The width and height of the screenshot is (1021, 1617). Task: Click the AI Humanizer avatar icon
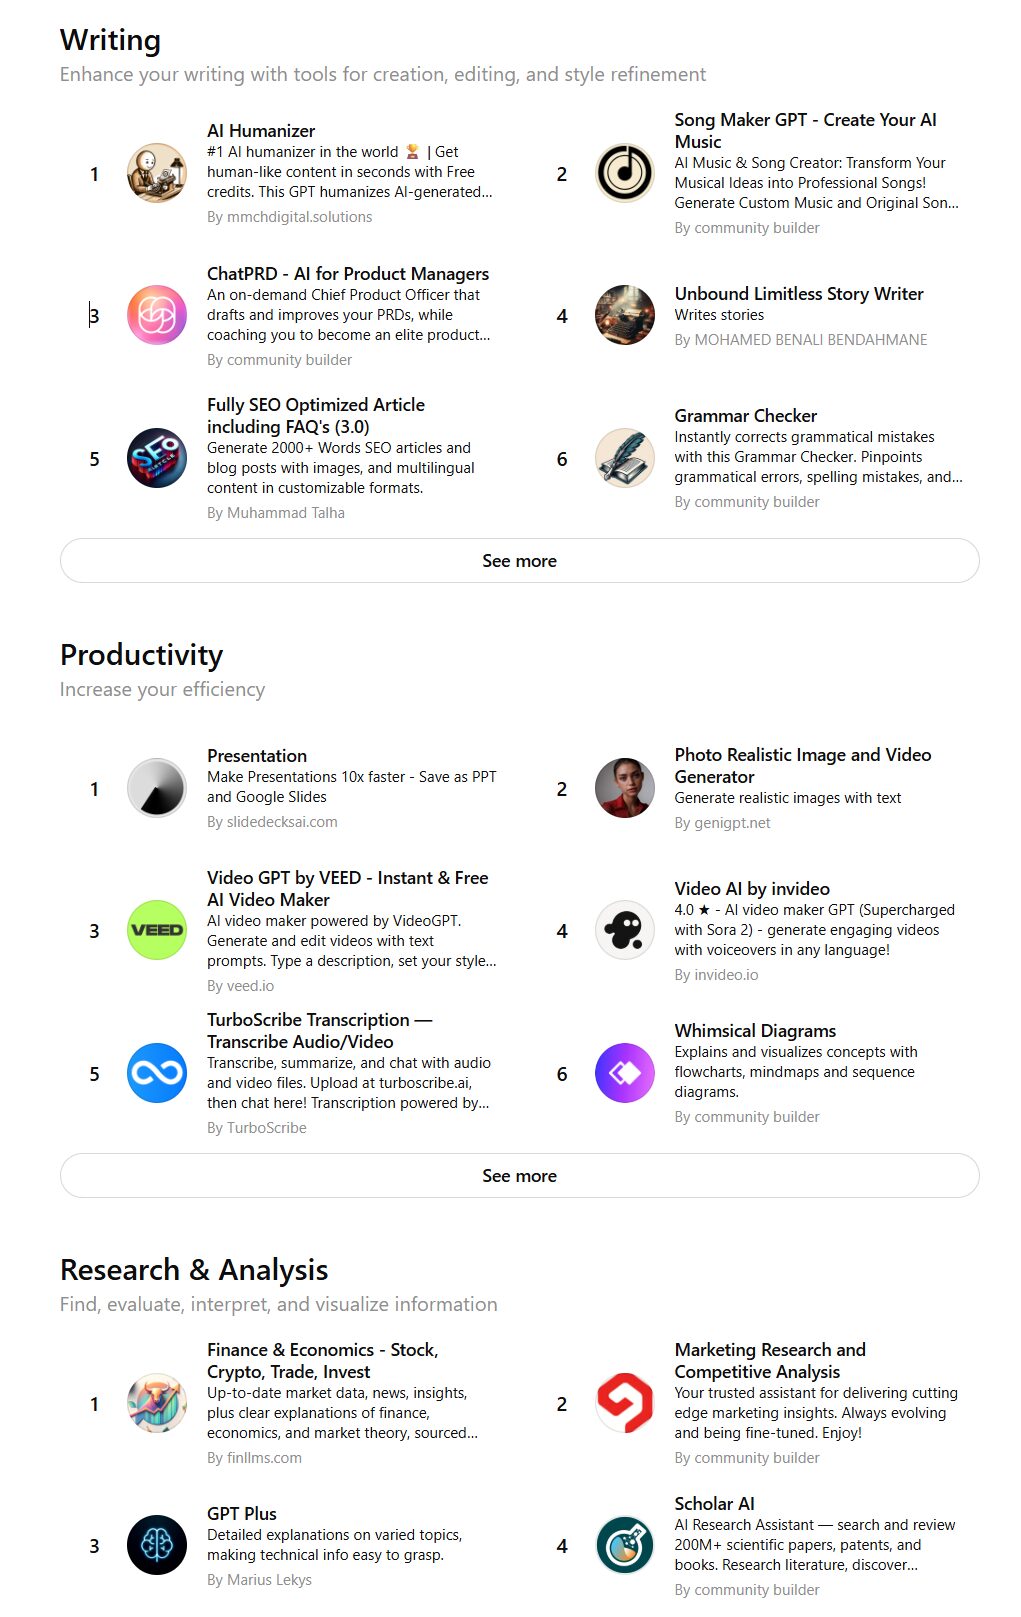[157, 173]
